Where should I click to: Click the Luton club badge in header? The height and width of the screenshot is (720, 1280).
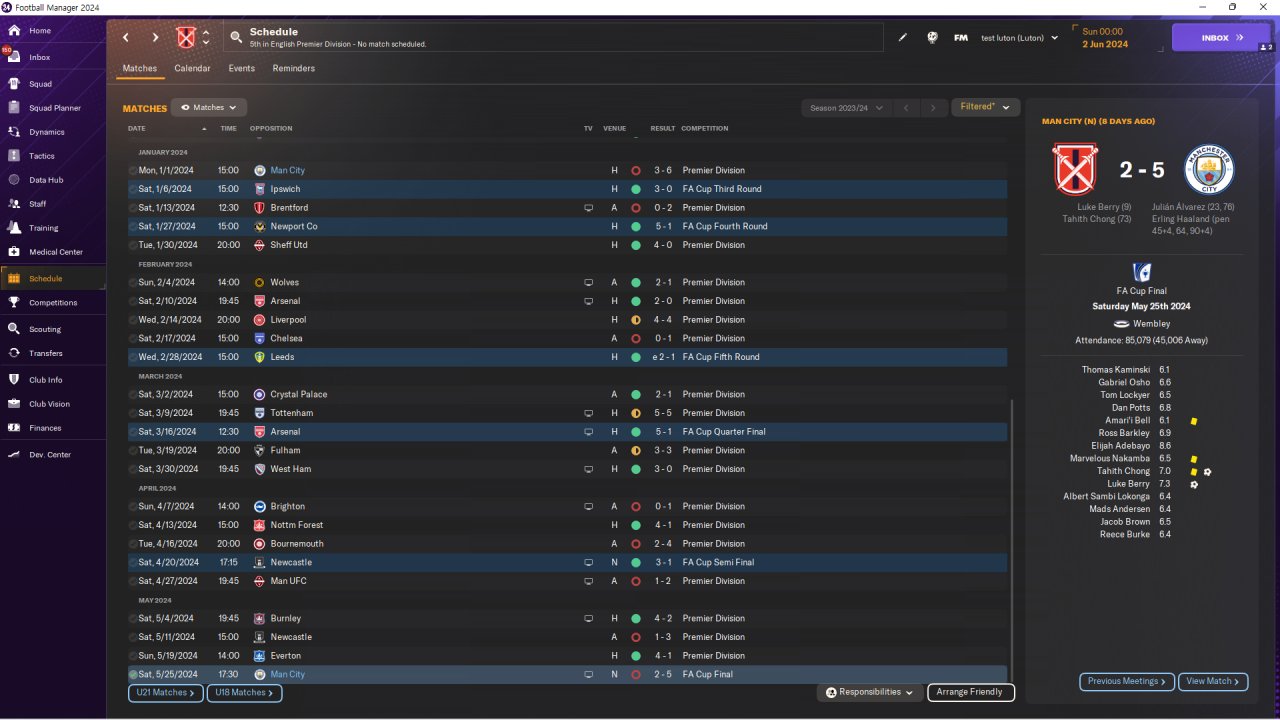[186, 38]
